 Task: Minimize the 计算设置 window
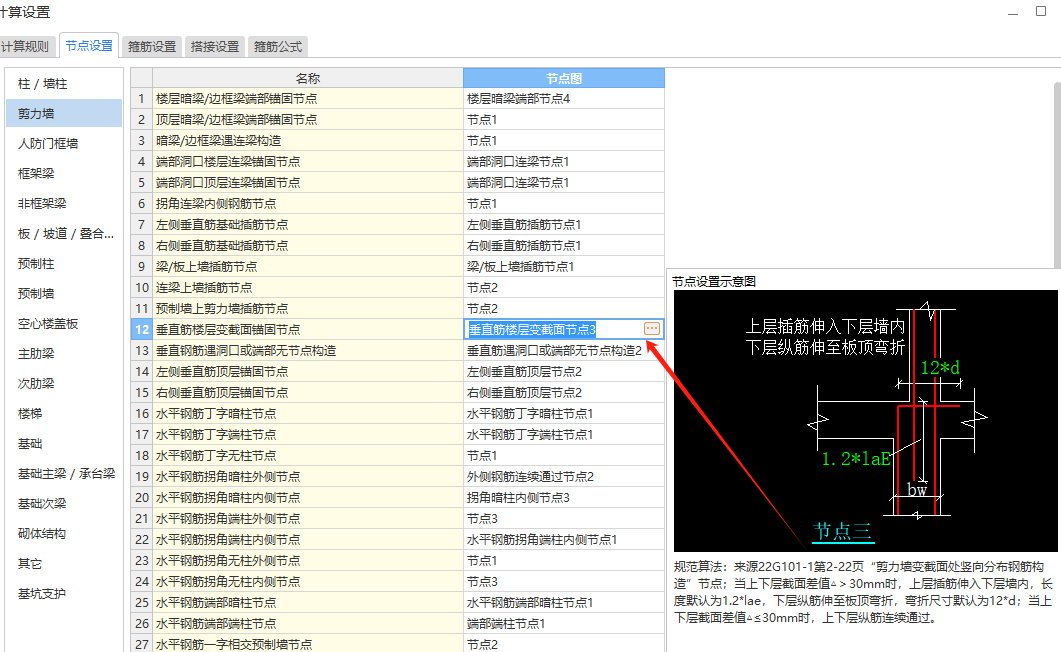click(x=1012, y=12)
